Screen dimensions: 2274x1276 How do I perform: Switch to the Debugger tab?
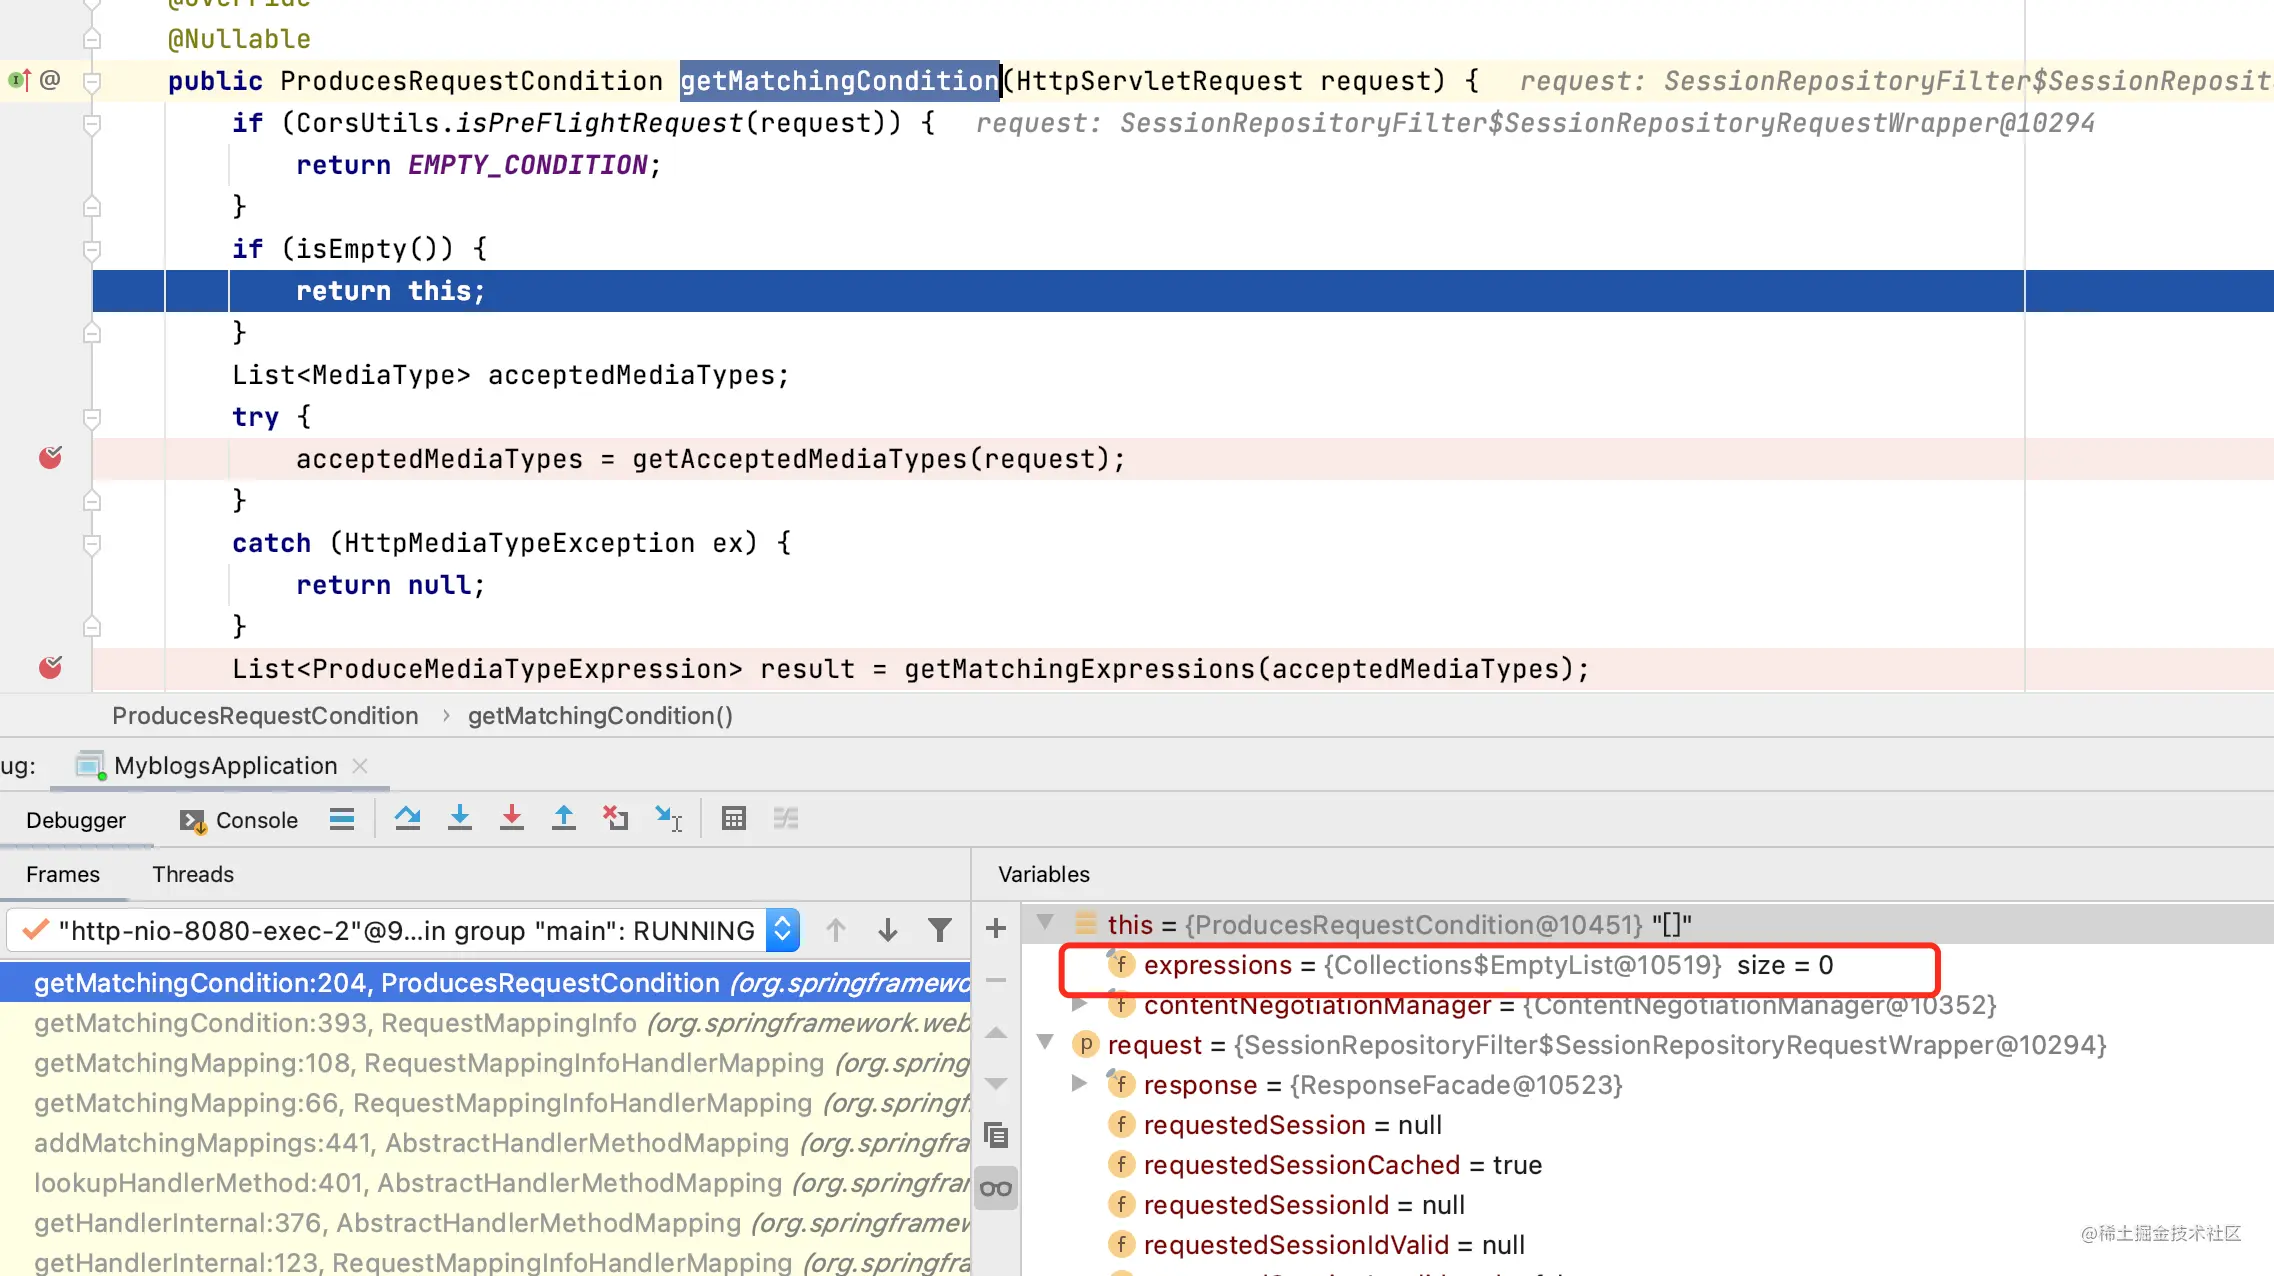(76, 820)
